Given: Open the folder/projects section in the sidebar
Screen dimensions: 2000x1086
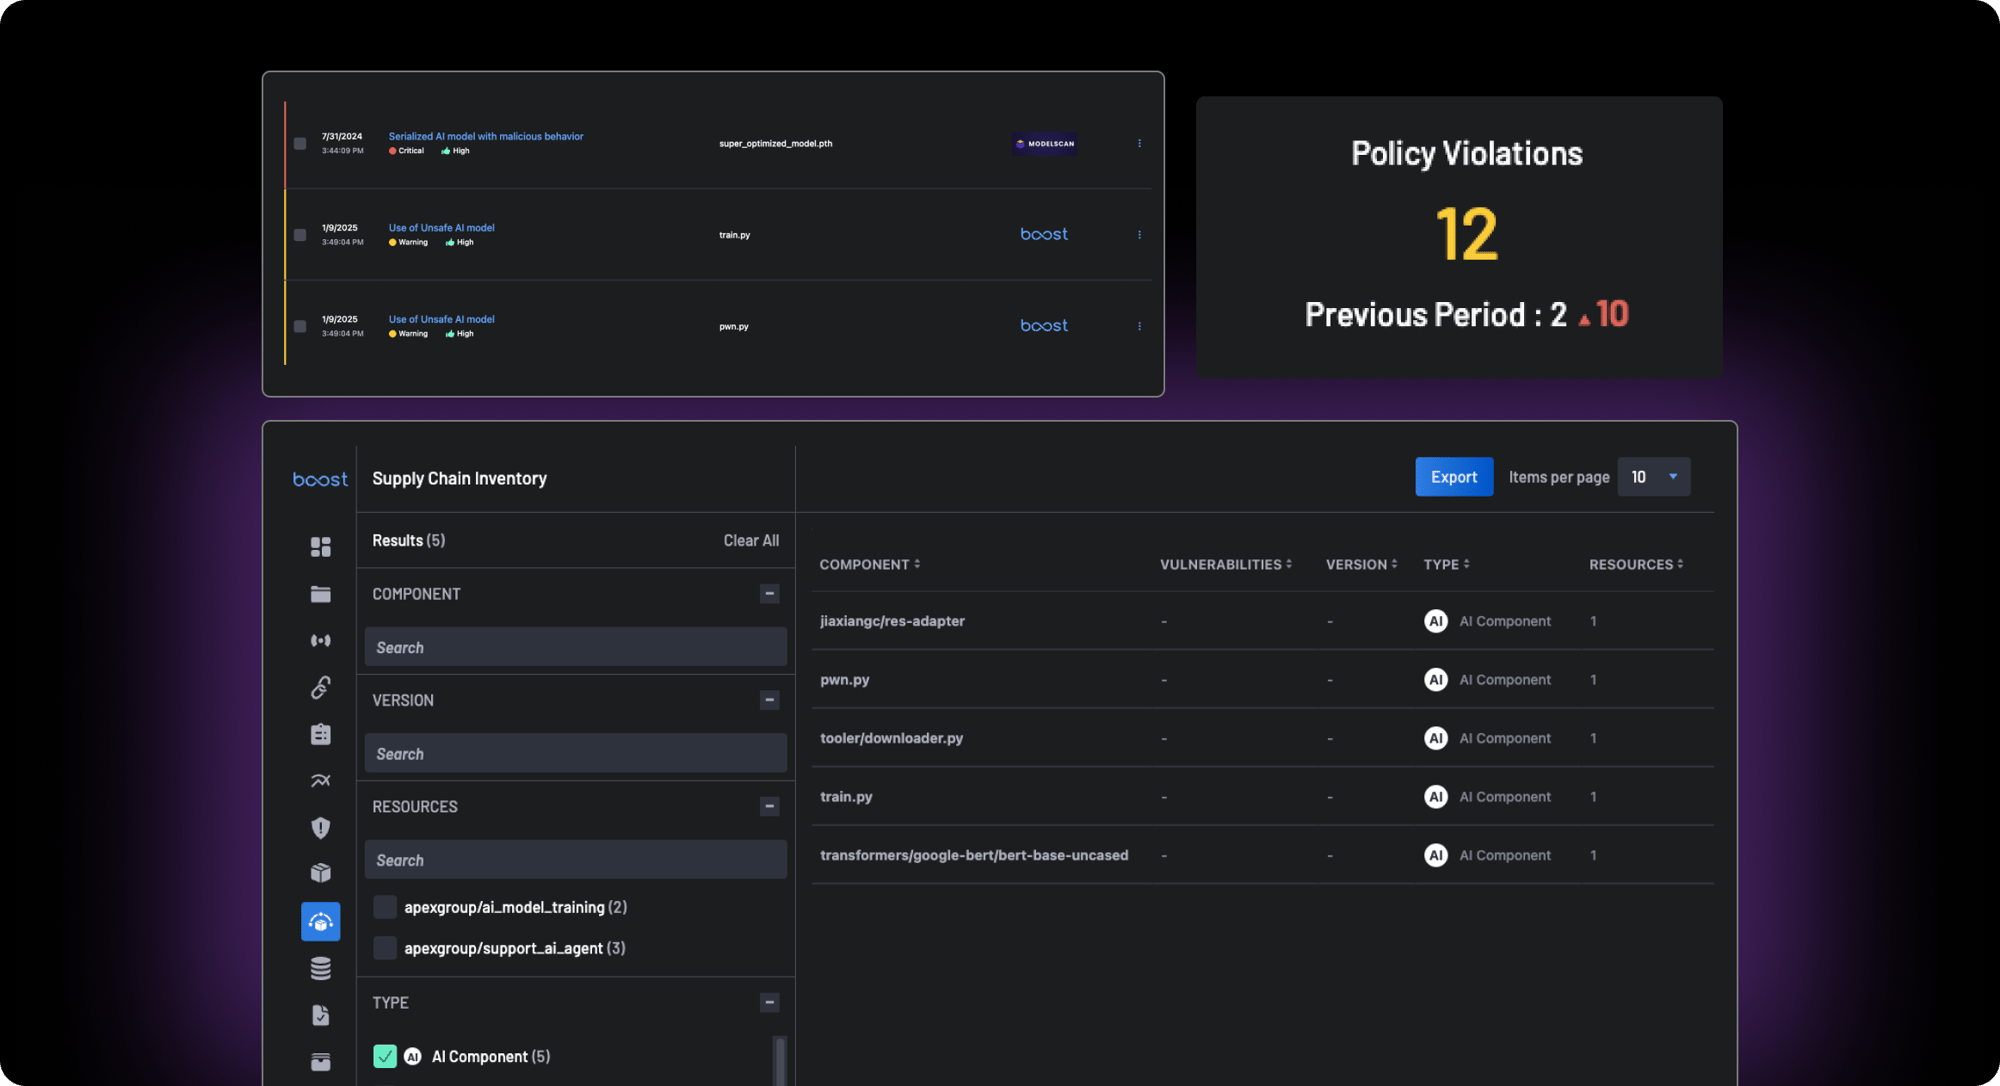Looking at the screenshot, I should (x=320, y=593).
